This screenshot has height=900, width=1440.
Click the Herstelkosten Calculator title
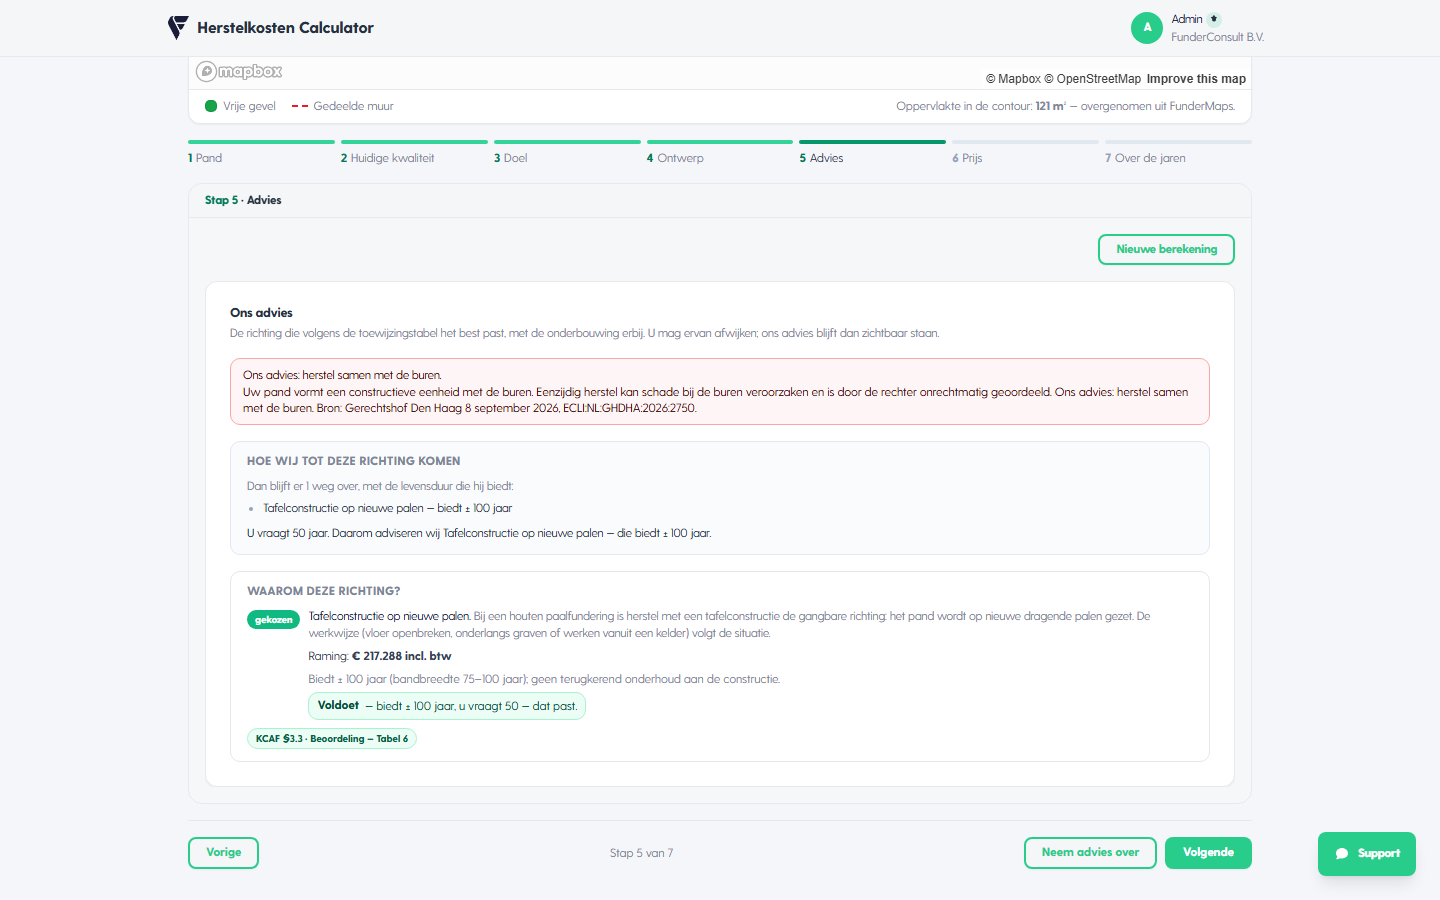point(285,28)
